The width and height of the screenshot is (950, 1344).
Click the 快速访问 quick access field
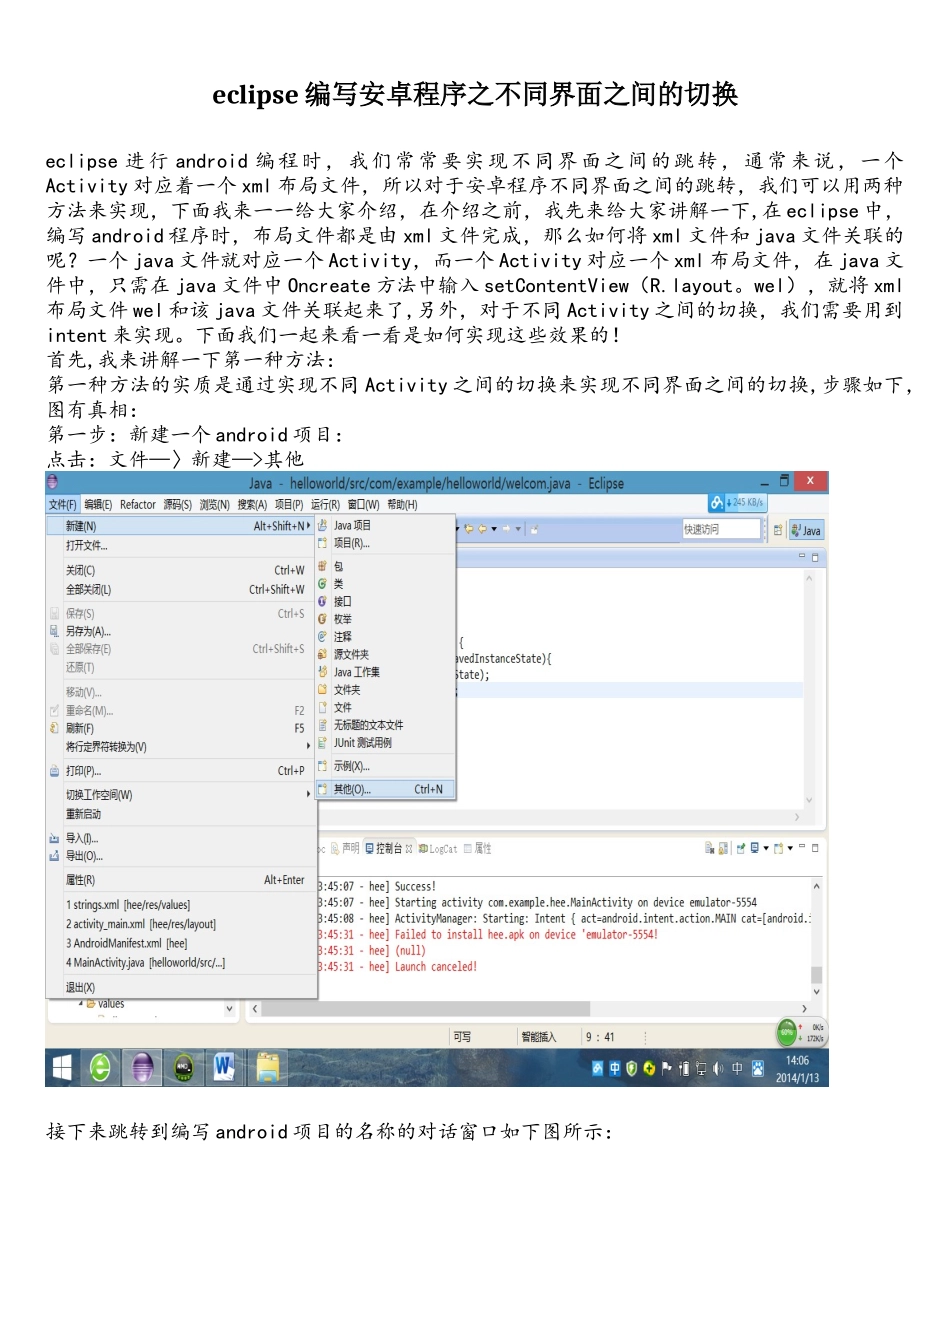(721, 529)
